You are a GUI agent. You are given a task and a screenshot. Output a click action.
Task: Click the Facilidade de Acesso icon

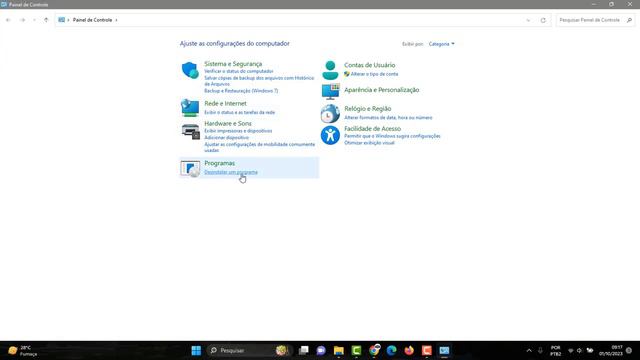coord(330,135)
